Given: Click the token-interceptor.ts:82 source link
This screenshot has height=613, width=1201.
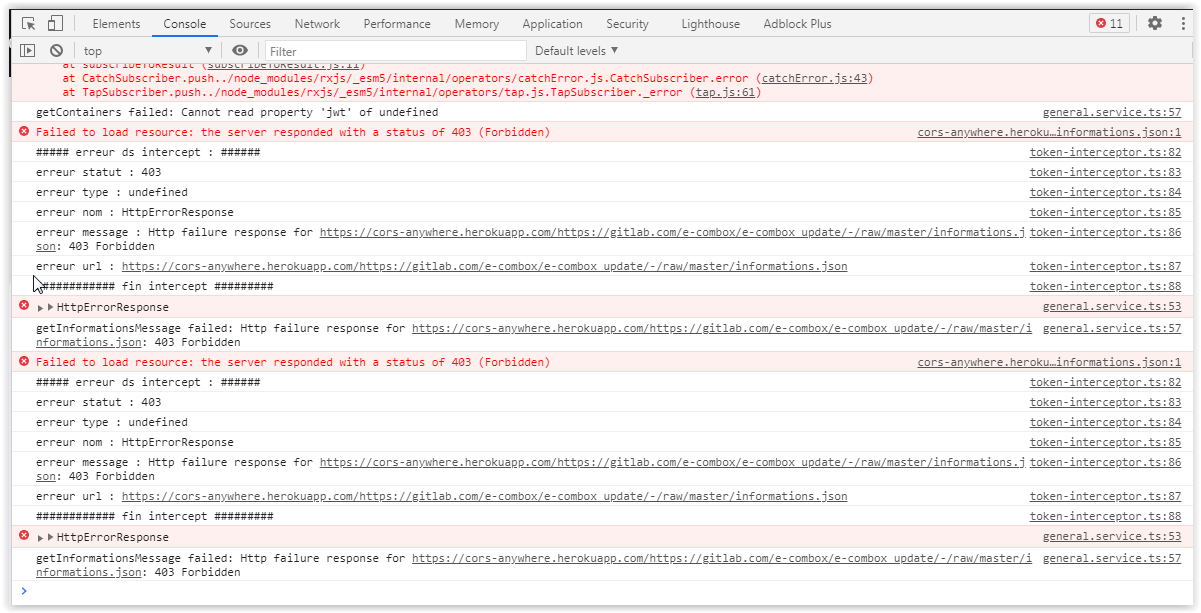Looking at the screenshot, I should [1105, 152].
